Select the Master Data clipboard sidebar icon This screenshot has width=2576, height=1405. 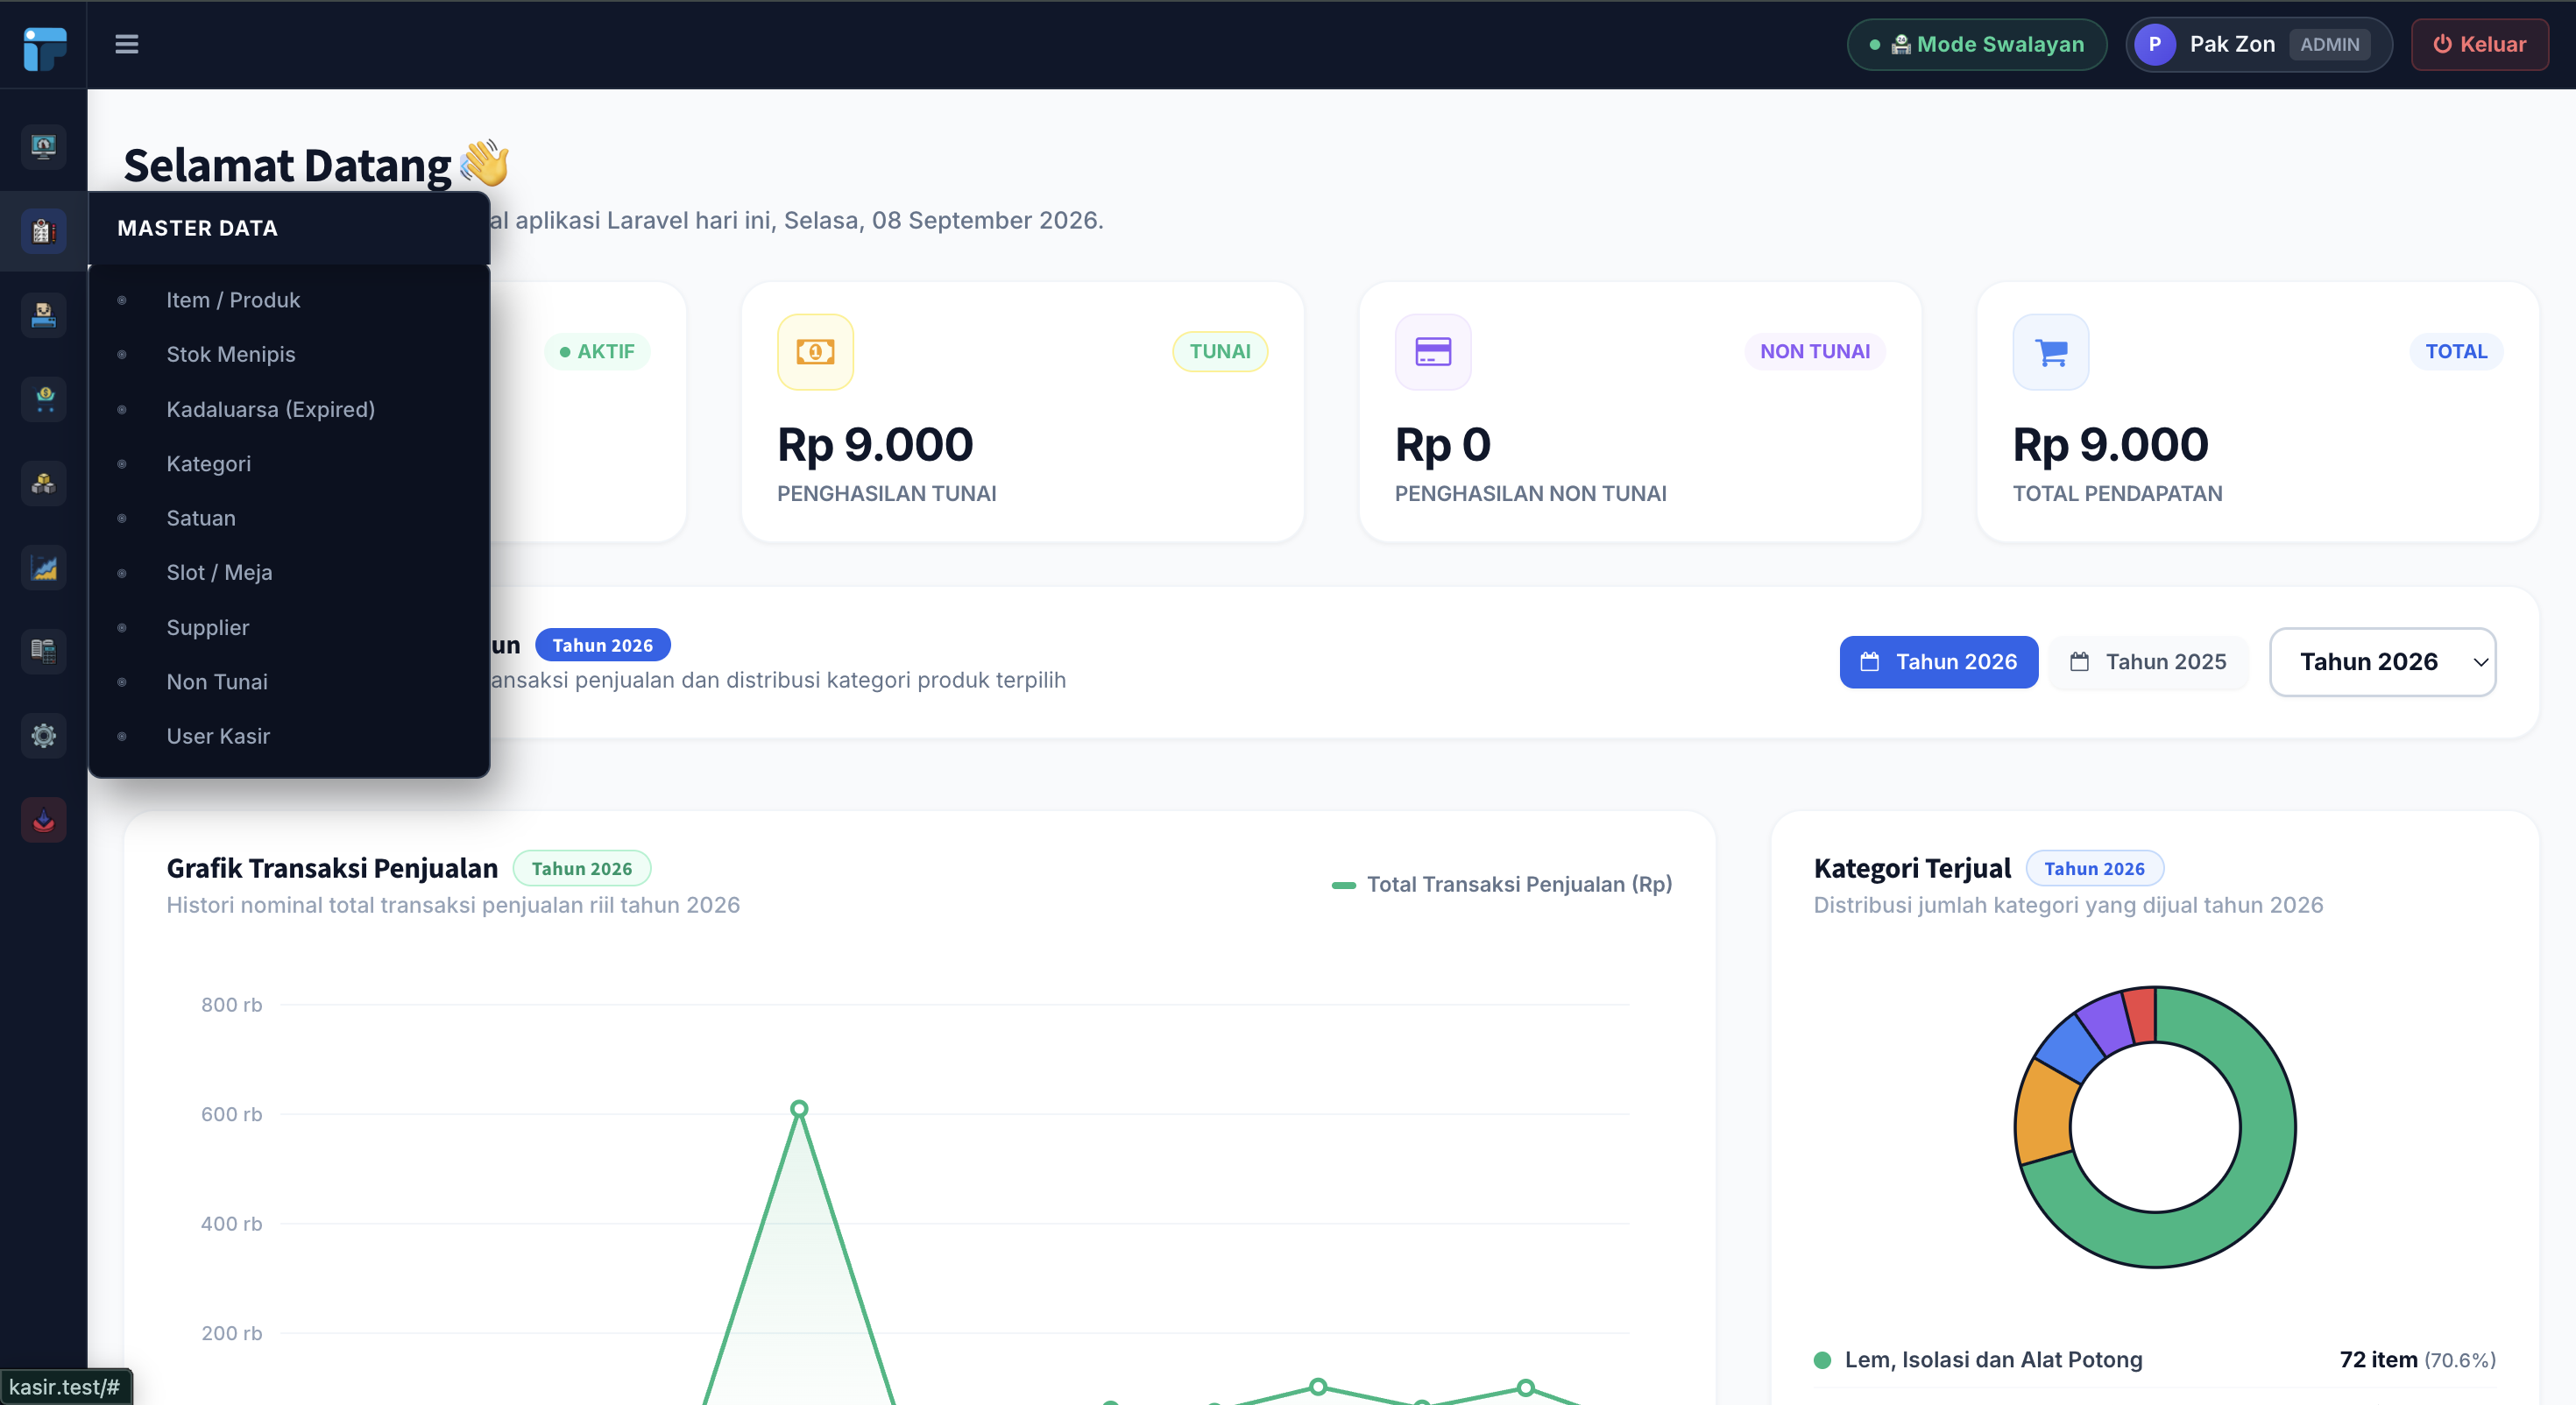coord(43,231)
